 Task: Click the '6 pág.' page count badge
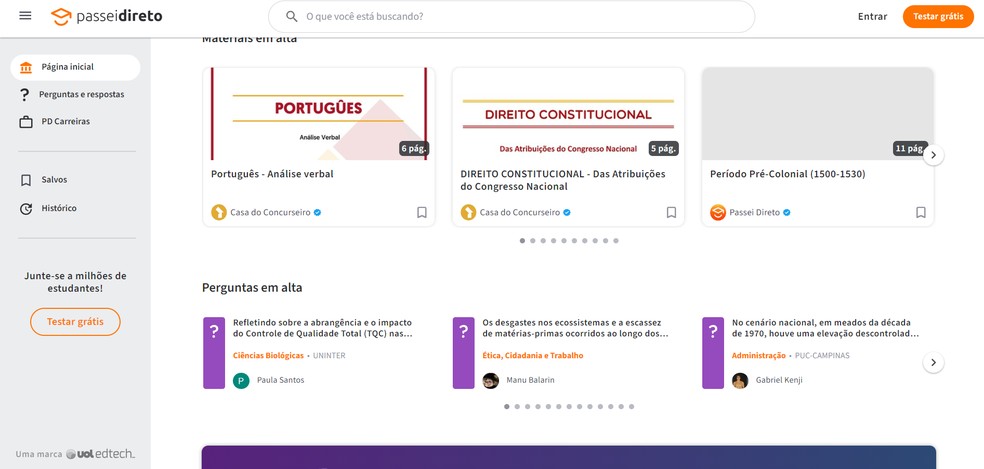click(x=414, y=149)
